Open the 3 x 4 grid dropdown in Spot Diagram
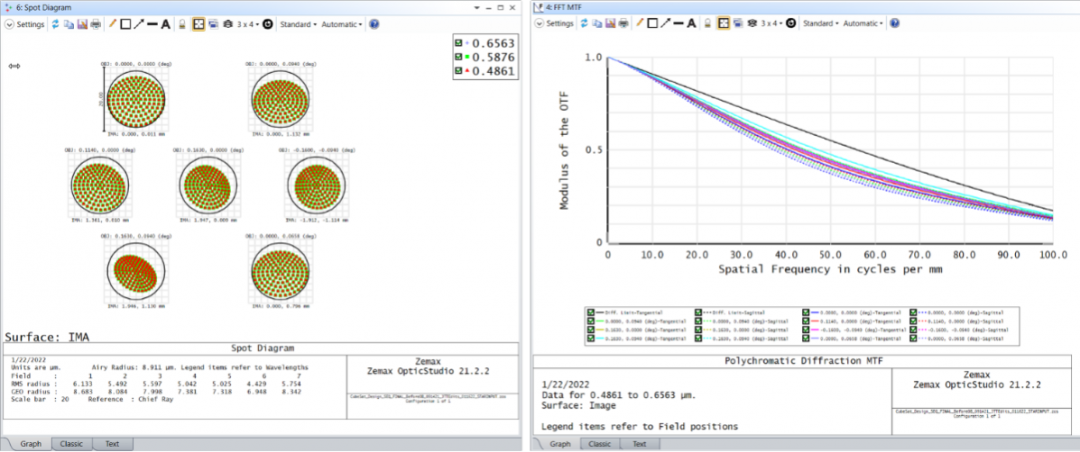The image size is (1080, 452). [x=247, y=23]
